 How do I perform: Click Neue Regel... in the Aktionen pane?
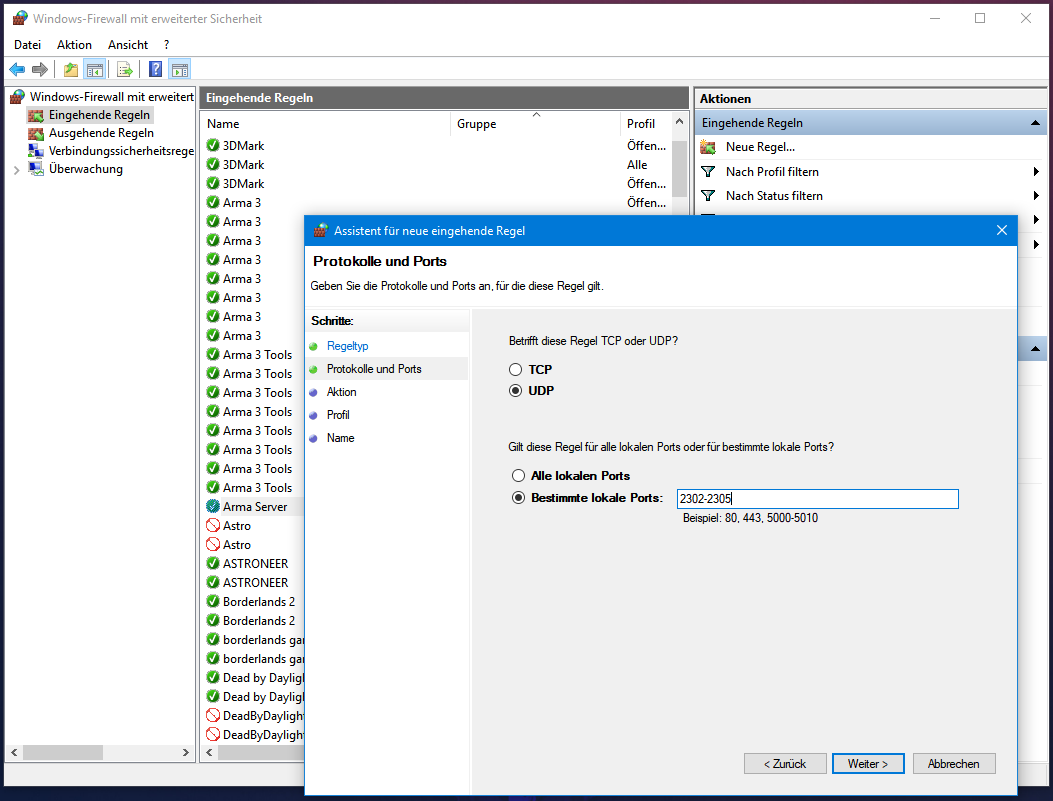760,147
